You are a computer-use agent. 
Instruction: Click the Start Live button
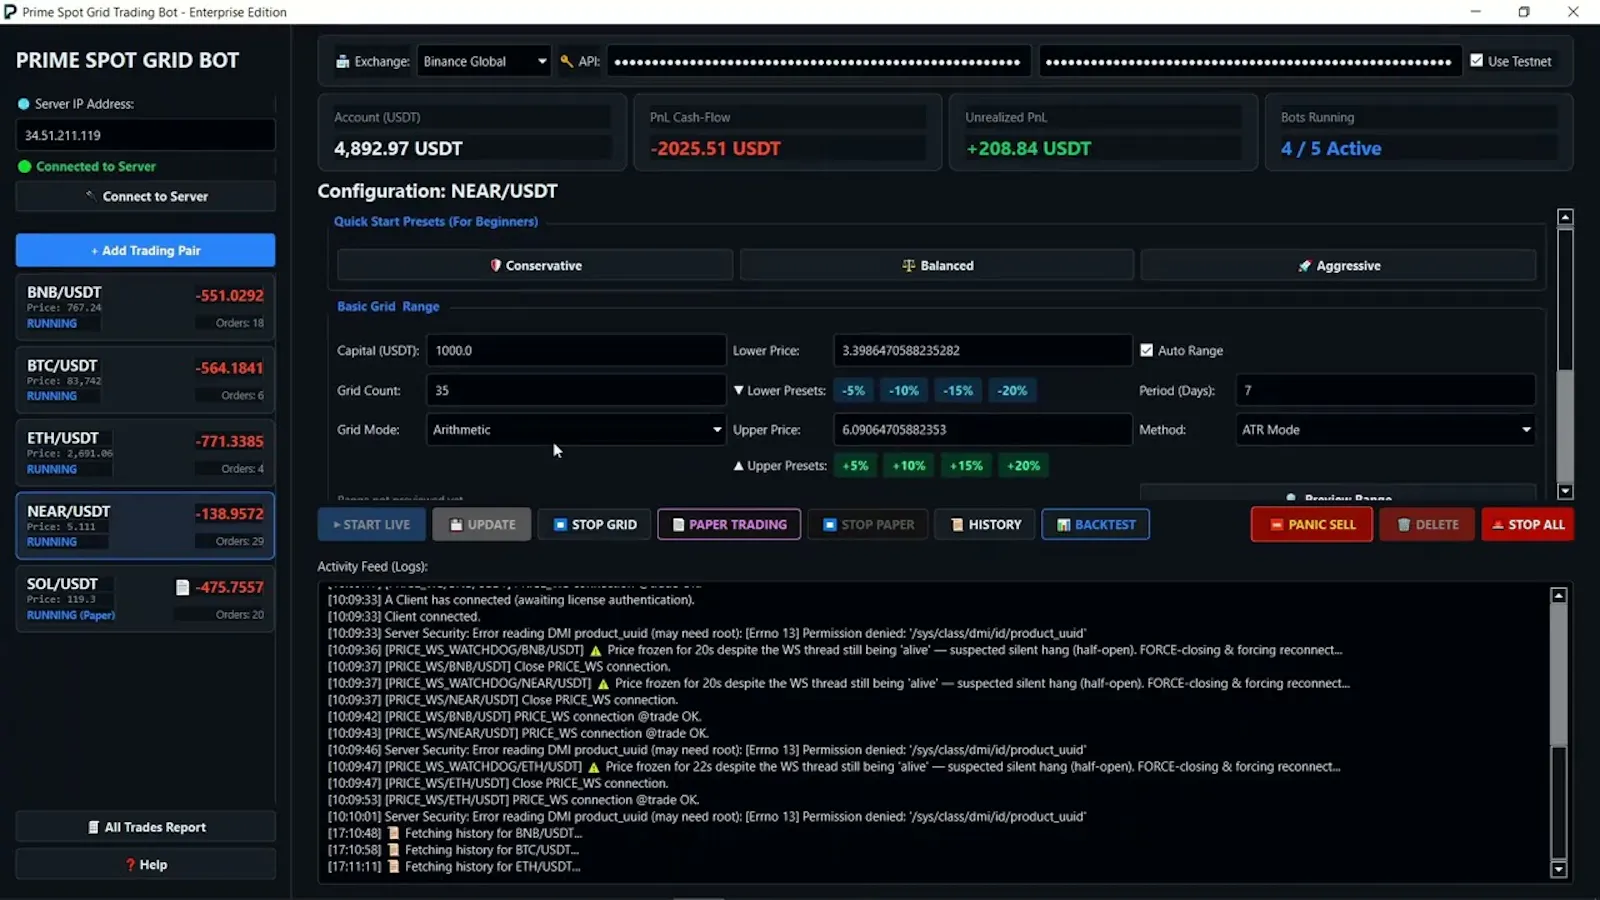372,524
